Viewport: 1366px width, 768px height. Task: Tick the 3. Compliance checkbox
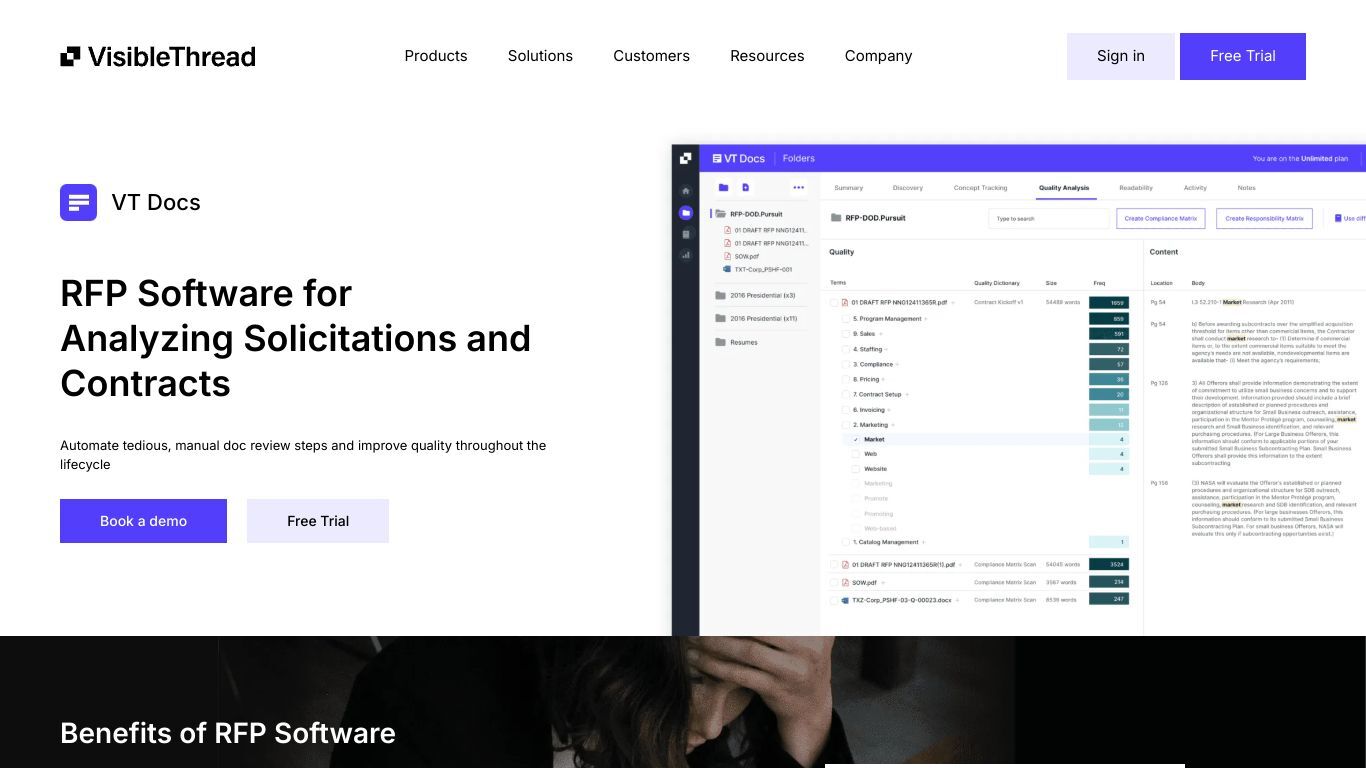coord(846,364)
